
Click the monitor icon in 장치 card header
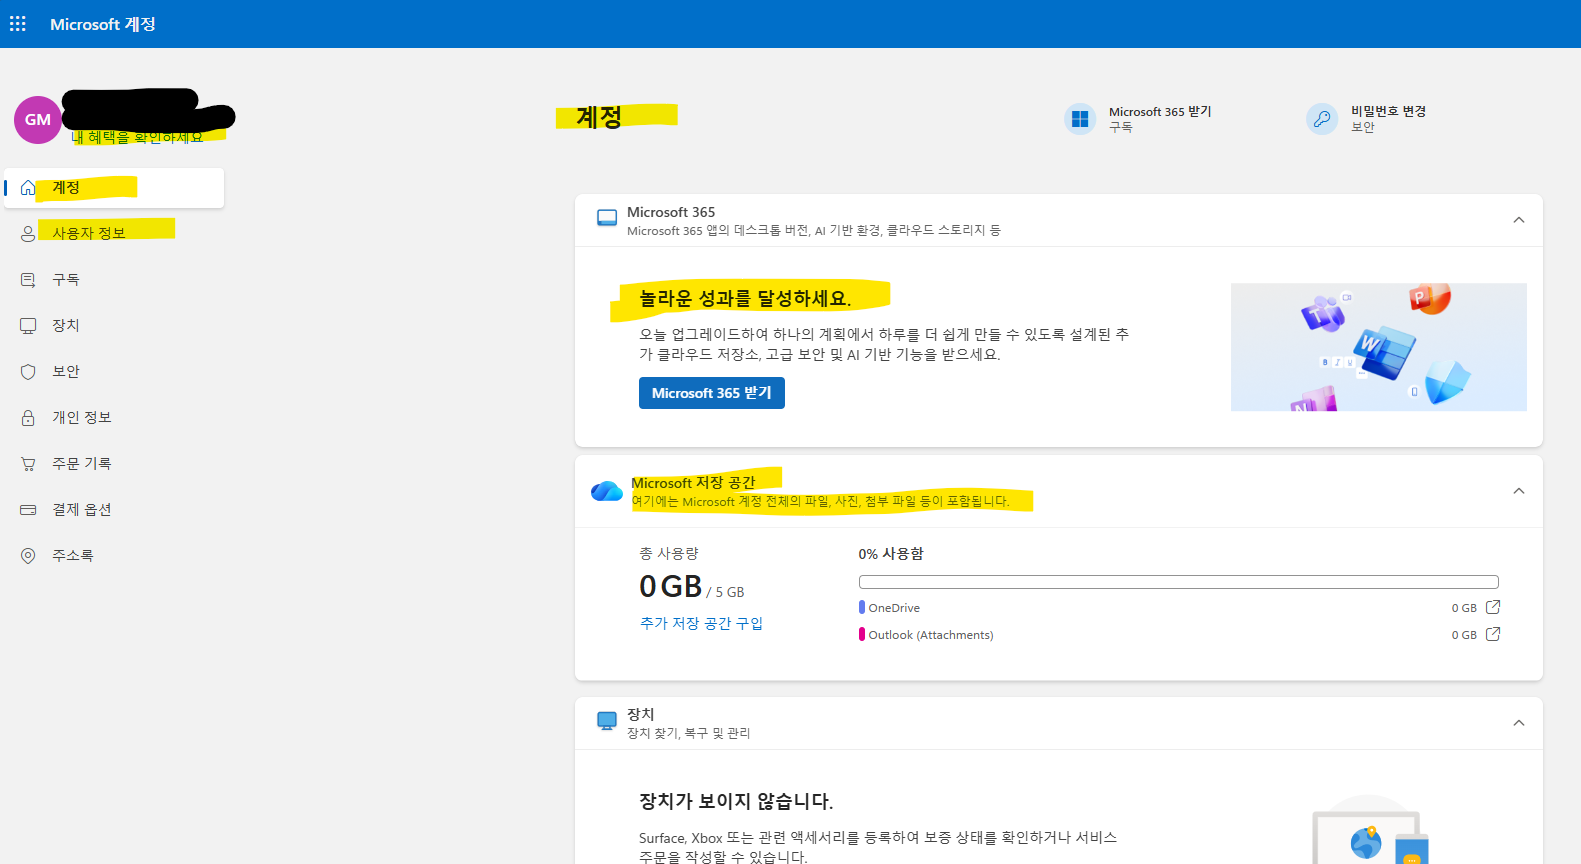[x=607, y=721]
